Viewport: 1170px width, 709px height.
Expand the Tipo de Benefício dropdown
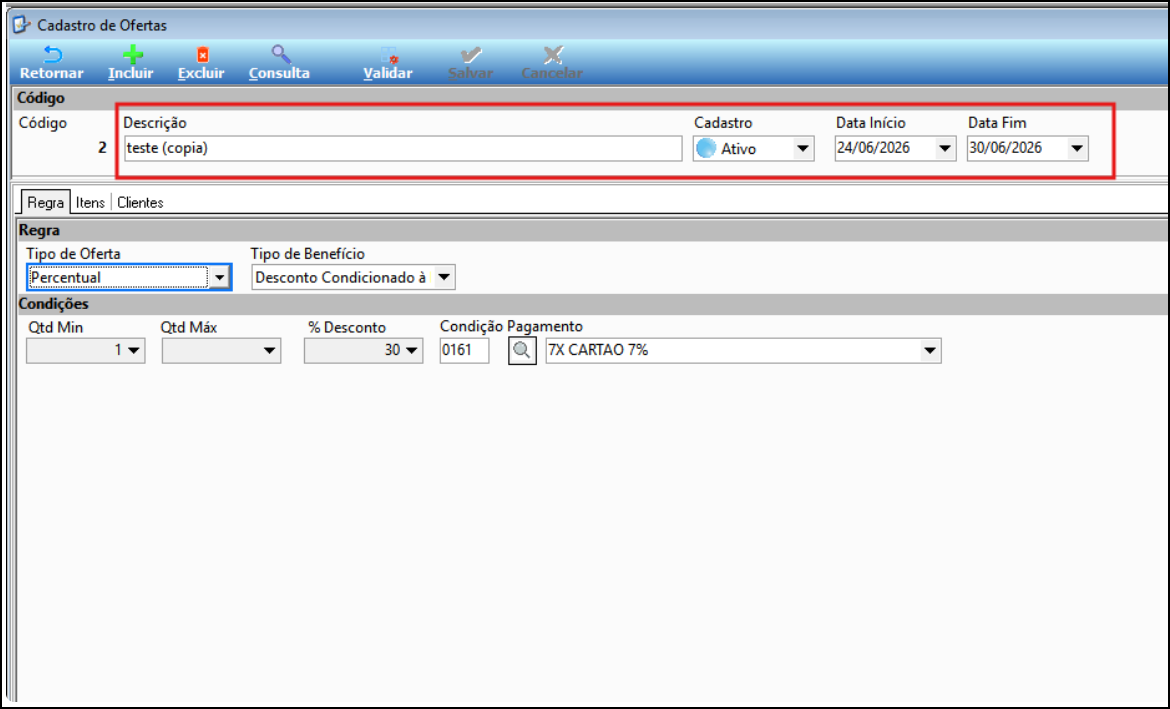click(x=444, y=278)
